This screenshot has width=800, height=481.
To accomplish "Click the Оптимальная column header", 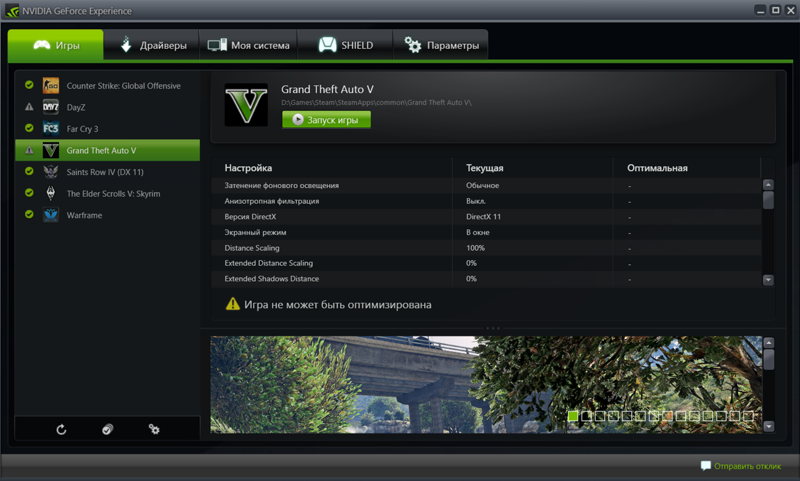I will pyautogui.click(x=657, y=168).
